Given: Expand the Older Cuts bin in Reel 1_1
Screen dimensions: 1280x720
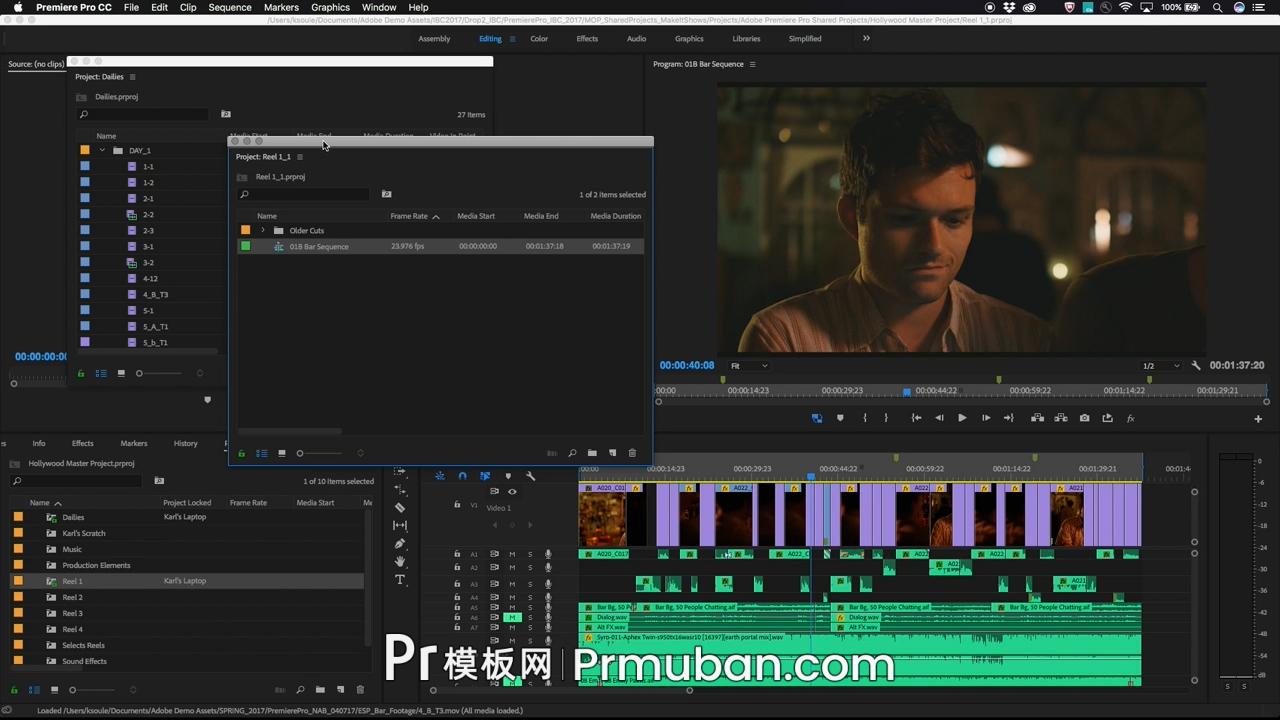Looking at the screenshot, I should coord(262,230).
